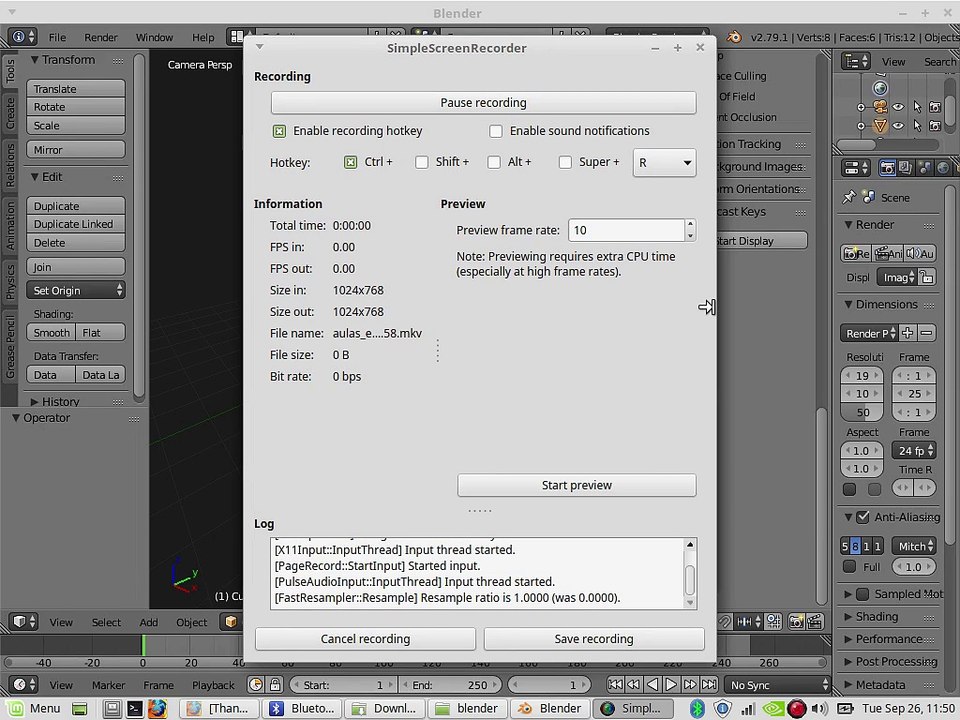Click the add render preset plus icon

pyautogui.click(x=907, y=333)
